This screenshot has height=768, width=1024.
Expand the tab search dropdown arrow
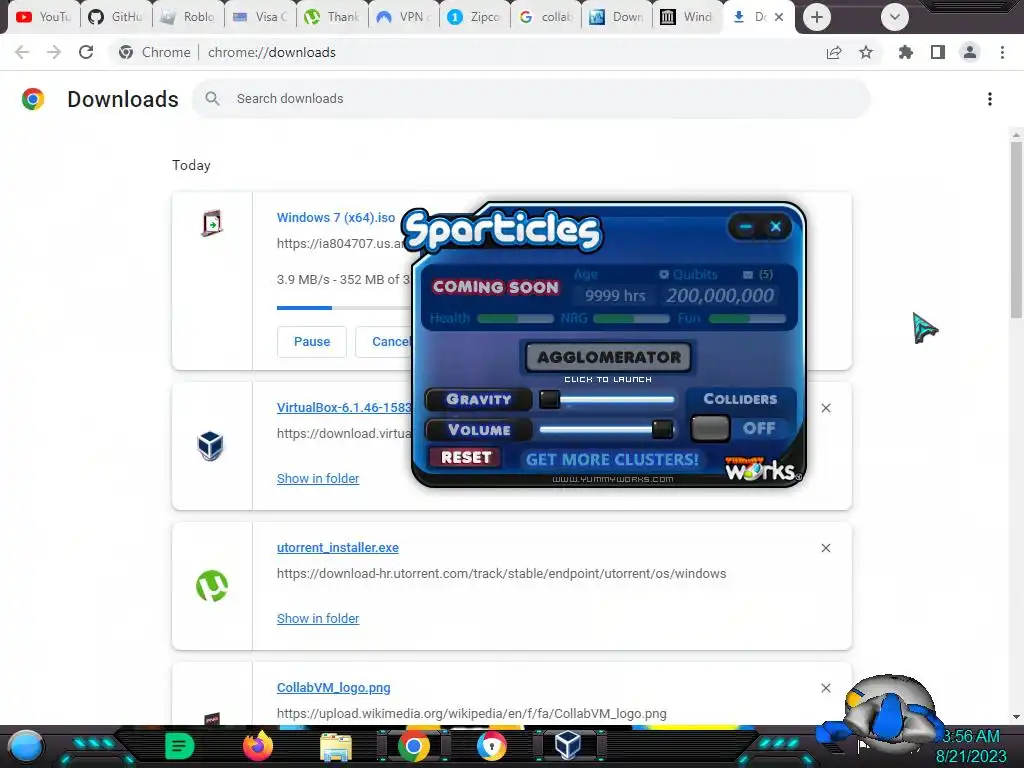point(895,17)
